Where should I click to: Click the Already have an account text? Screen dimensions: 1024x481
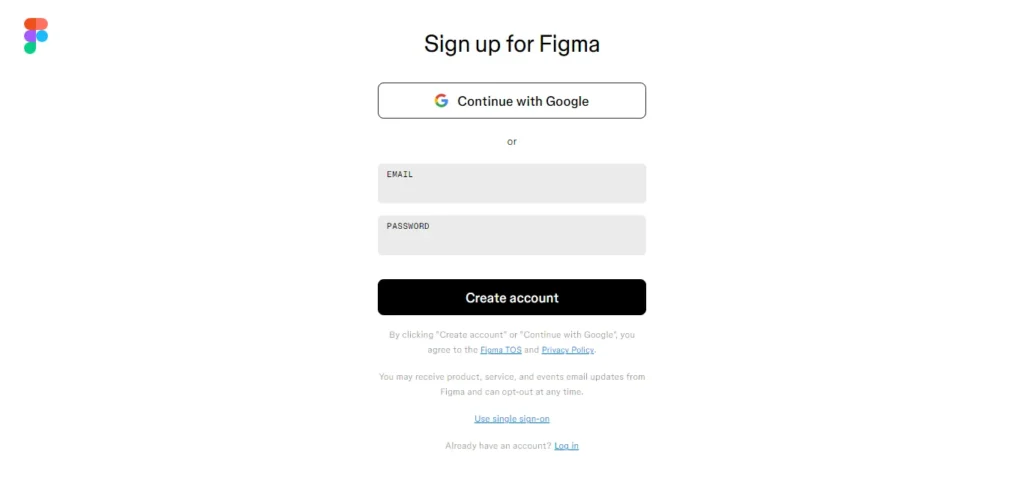click(498, 446)
